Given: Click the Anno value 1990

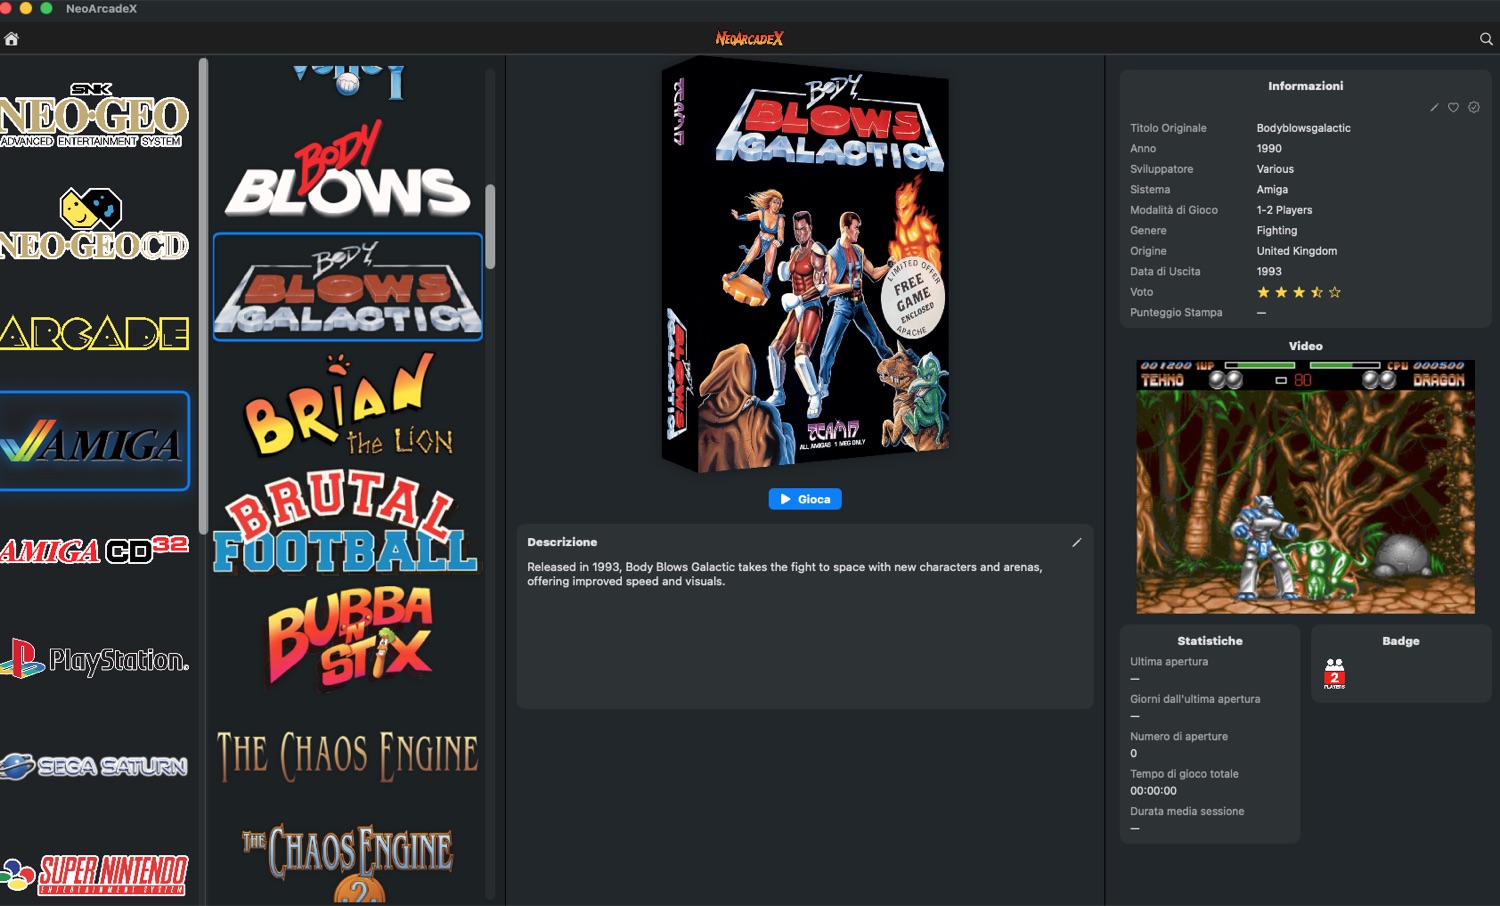Looking at the screenshot, I should [x=1269, y=148].
